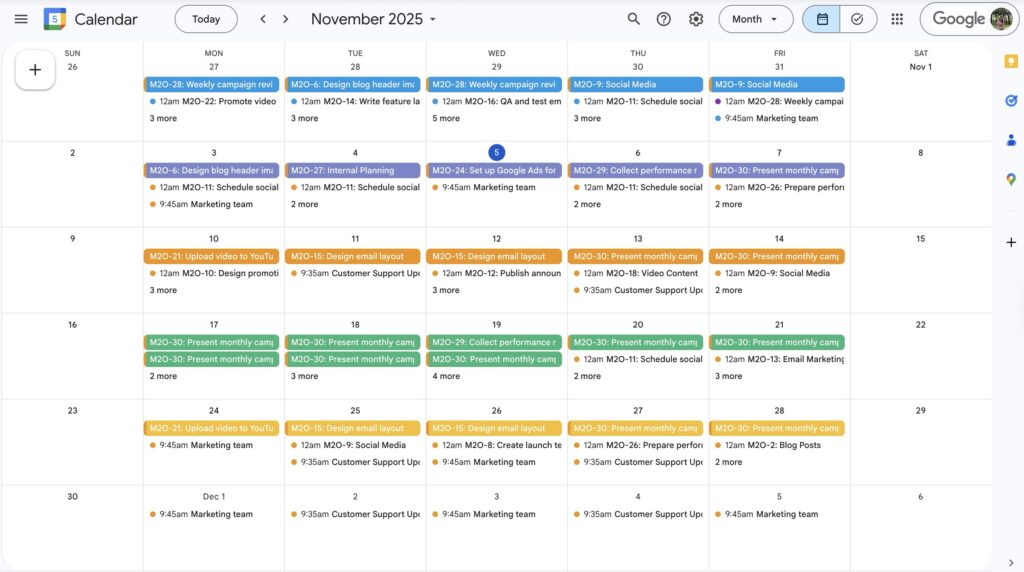Open M2O-14: Write feature event
Viewport: 1024px width, 572px height.
353,101
